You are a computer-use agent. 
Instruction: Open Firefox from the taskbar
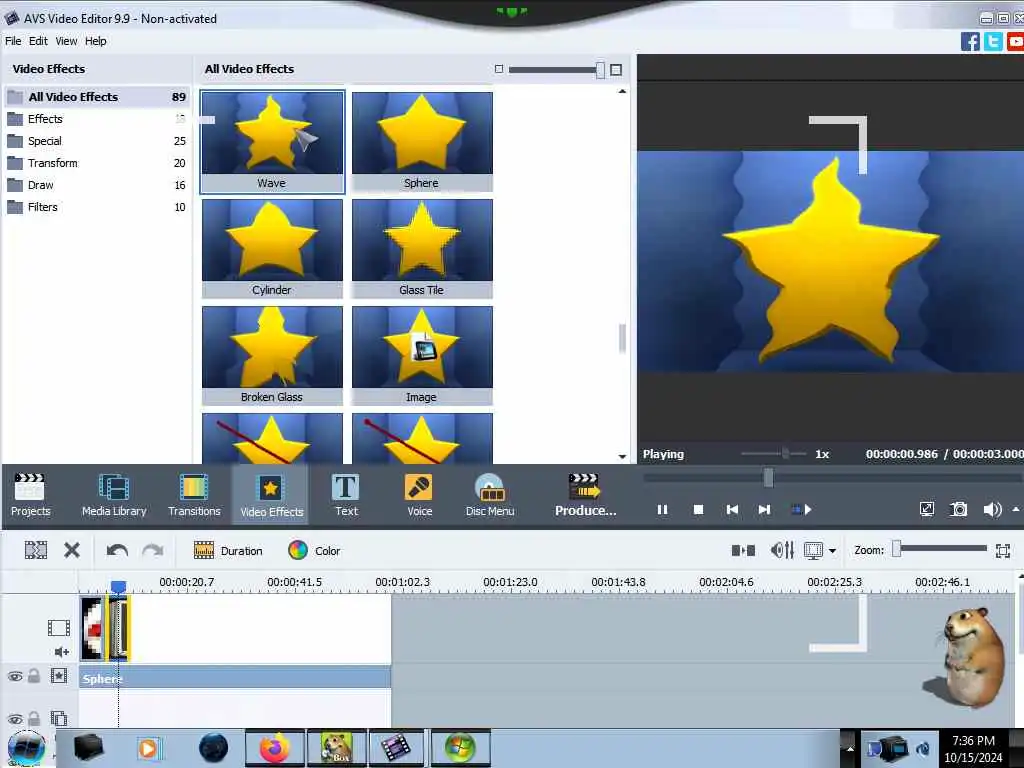[275, 748]
